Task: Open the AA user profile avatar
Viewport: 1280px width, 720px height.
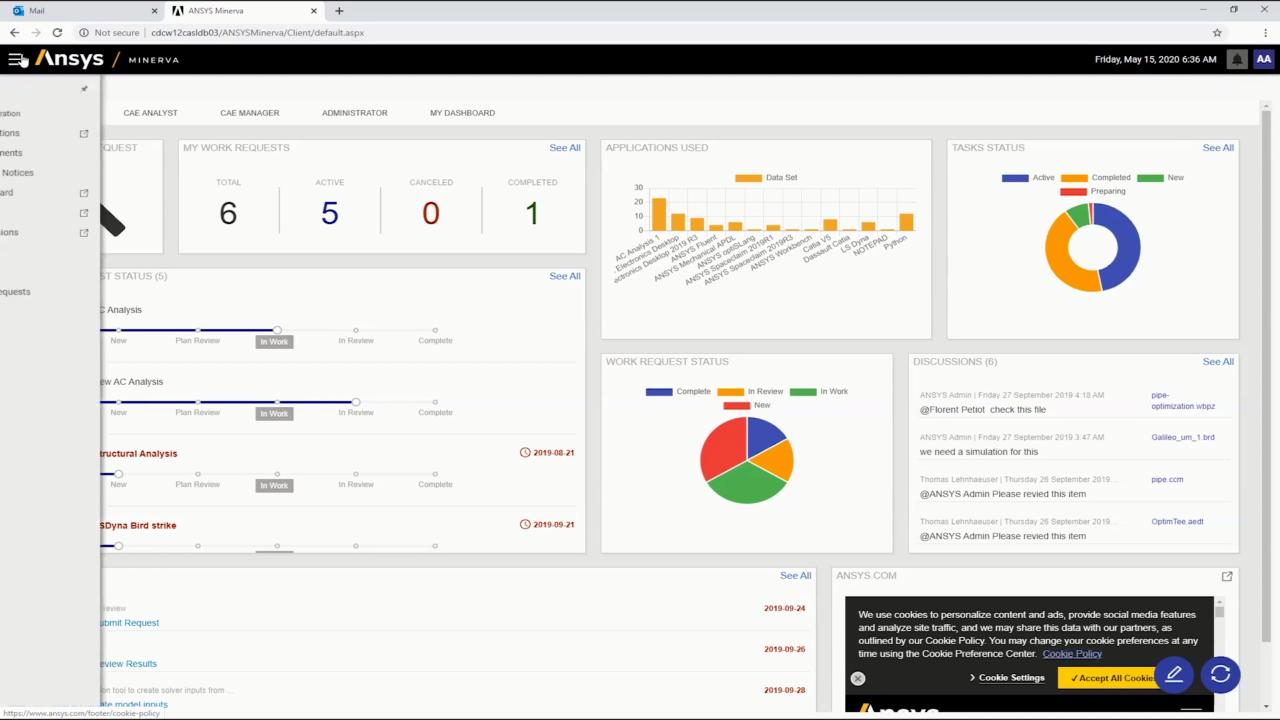Action: pos(1264,60)
